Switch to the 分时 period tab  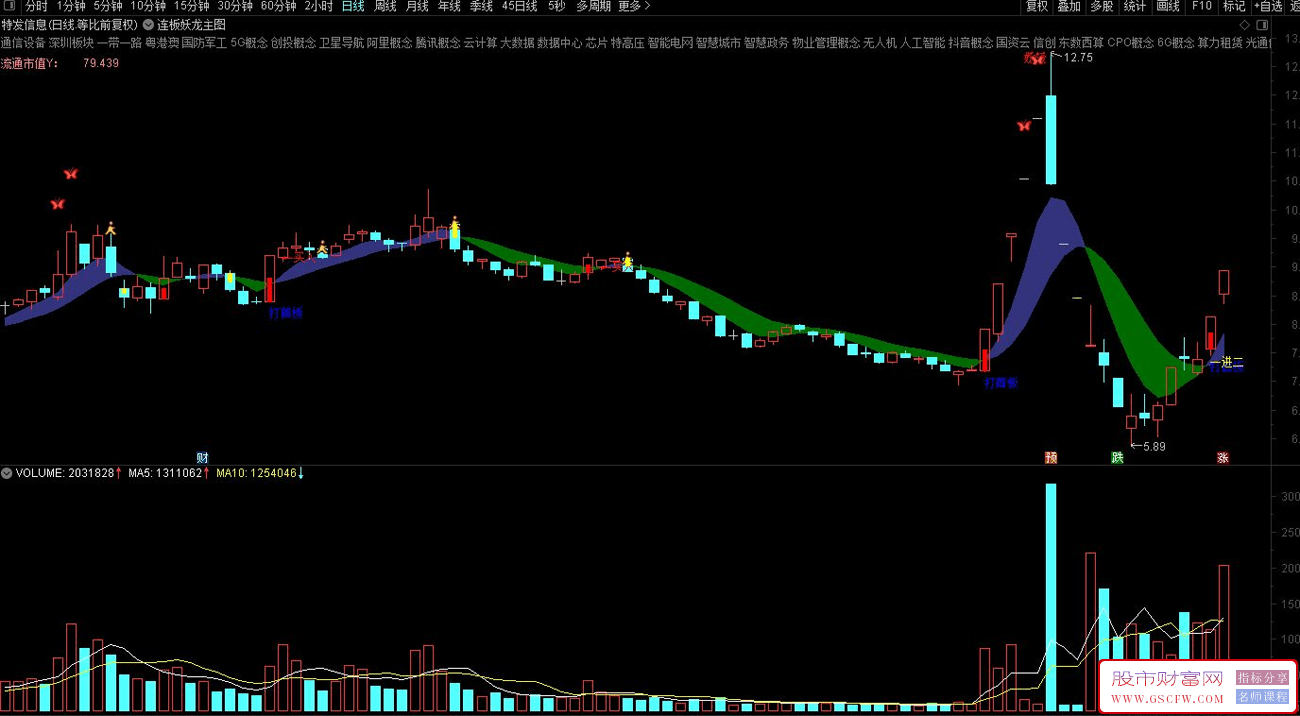(36, 6)
